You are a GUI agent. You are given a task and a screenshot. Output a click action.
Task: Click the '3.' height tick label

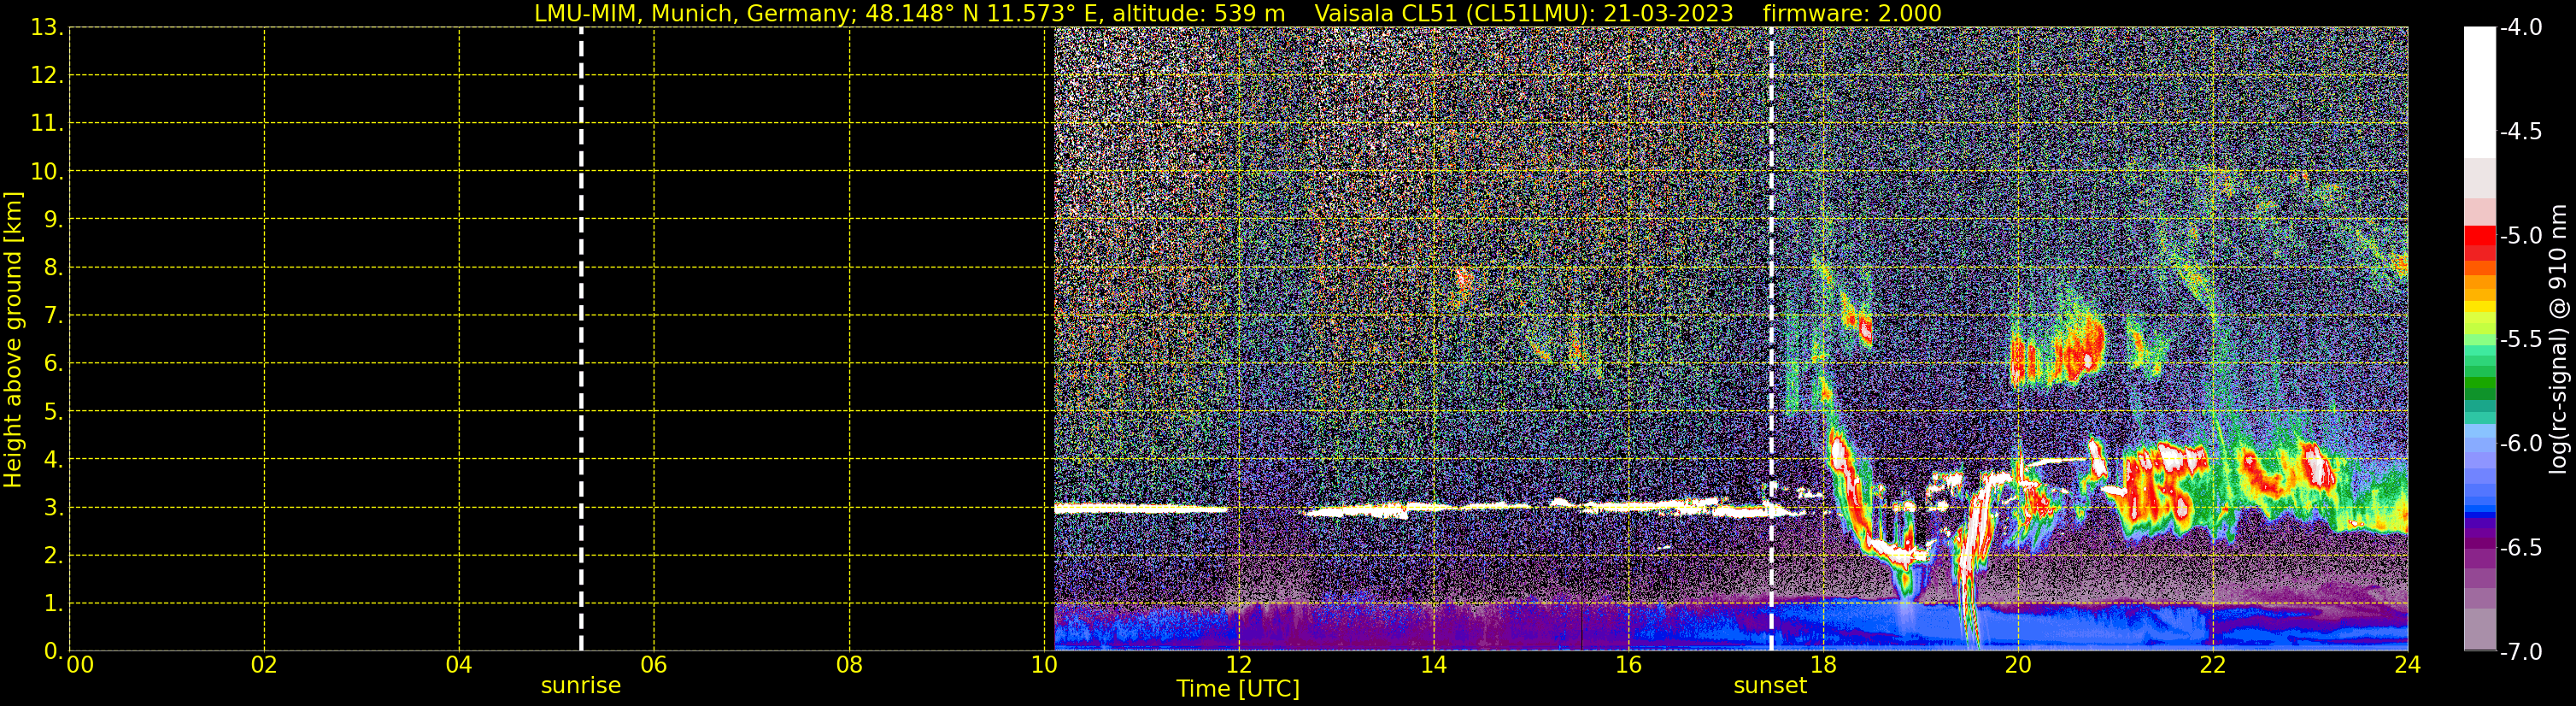coord(54,507)
